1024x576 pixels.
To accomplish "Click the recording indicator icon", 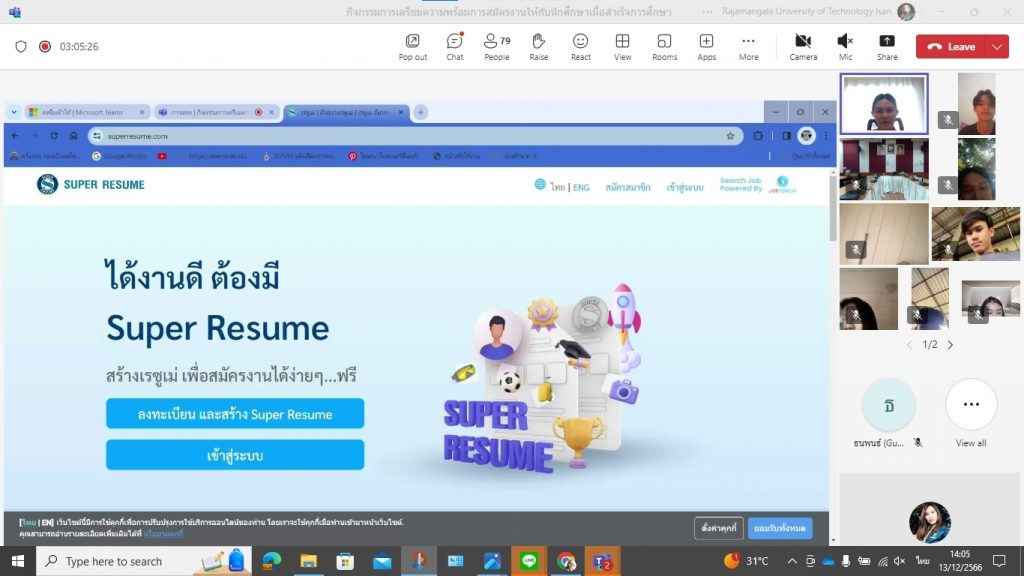I will 45,46.
